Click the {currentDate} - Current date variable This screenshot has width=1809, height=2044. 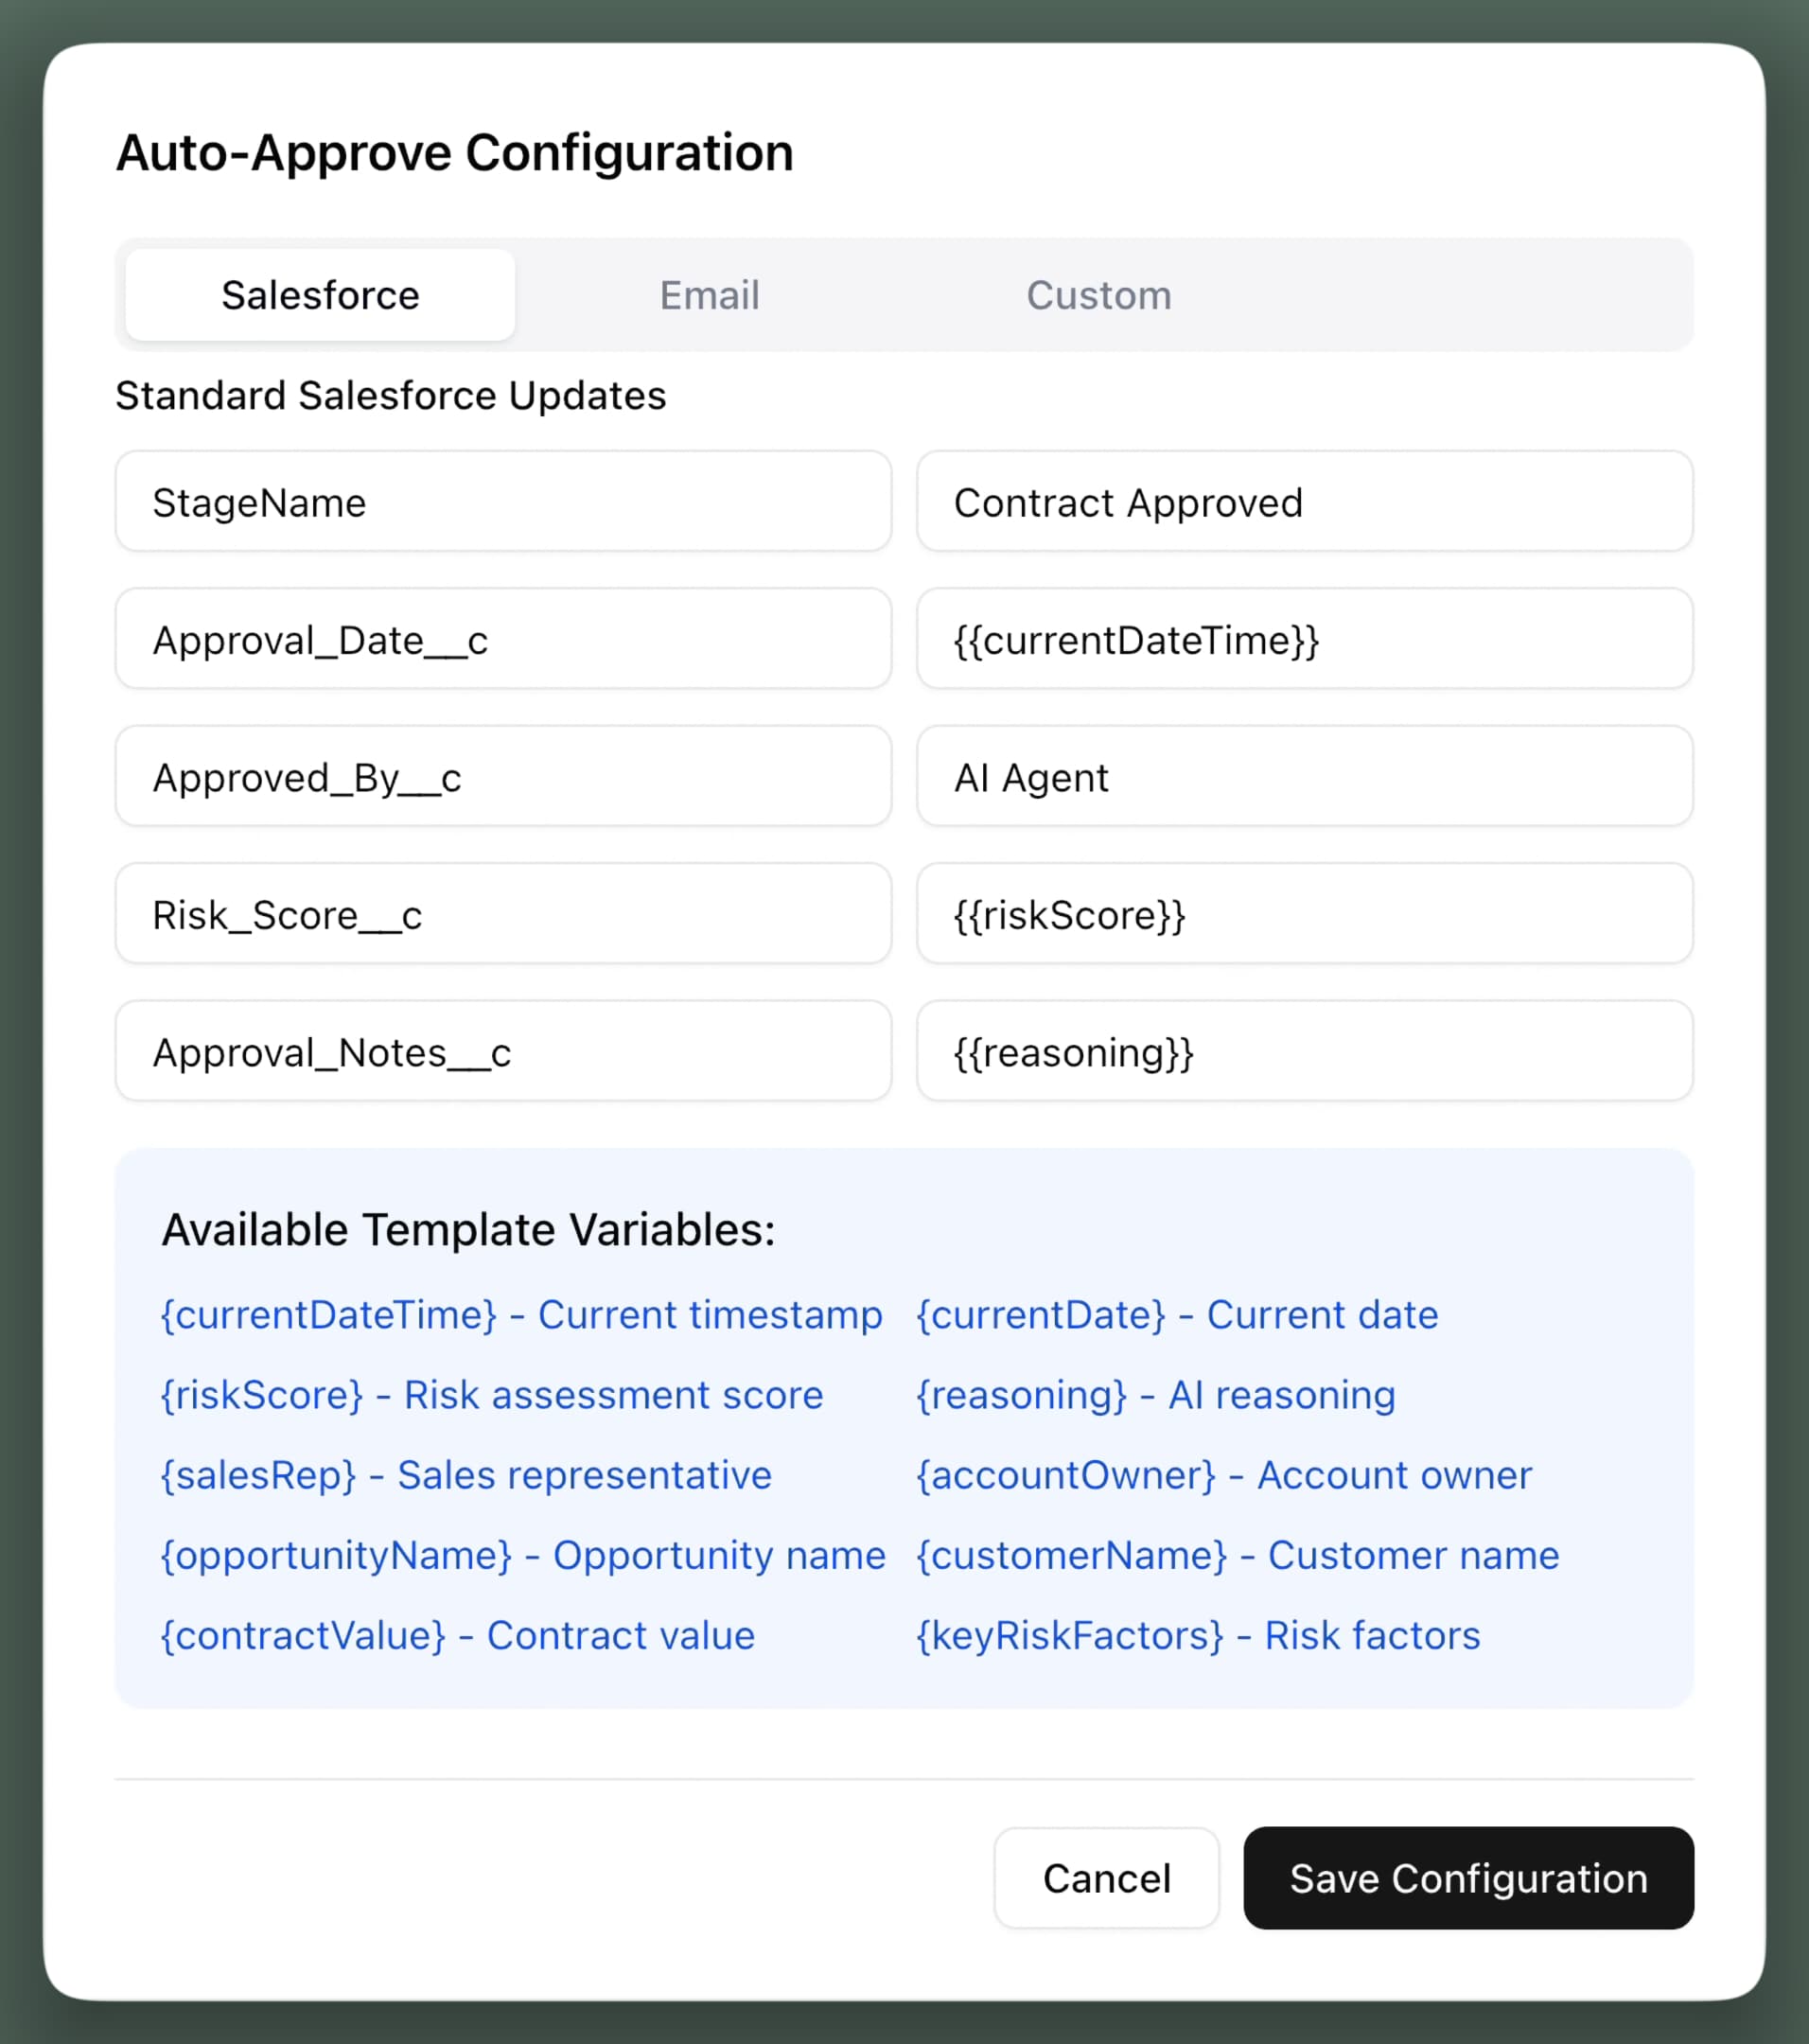[1177, 1315]
